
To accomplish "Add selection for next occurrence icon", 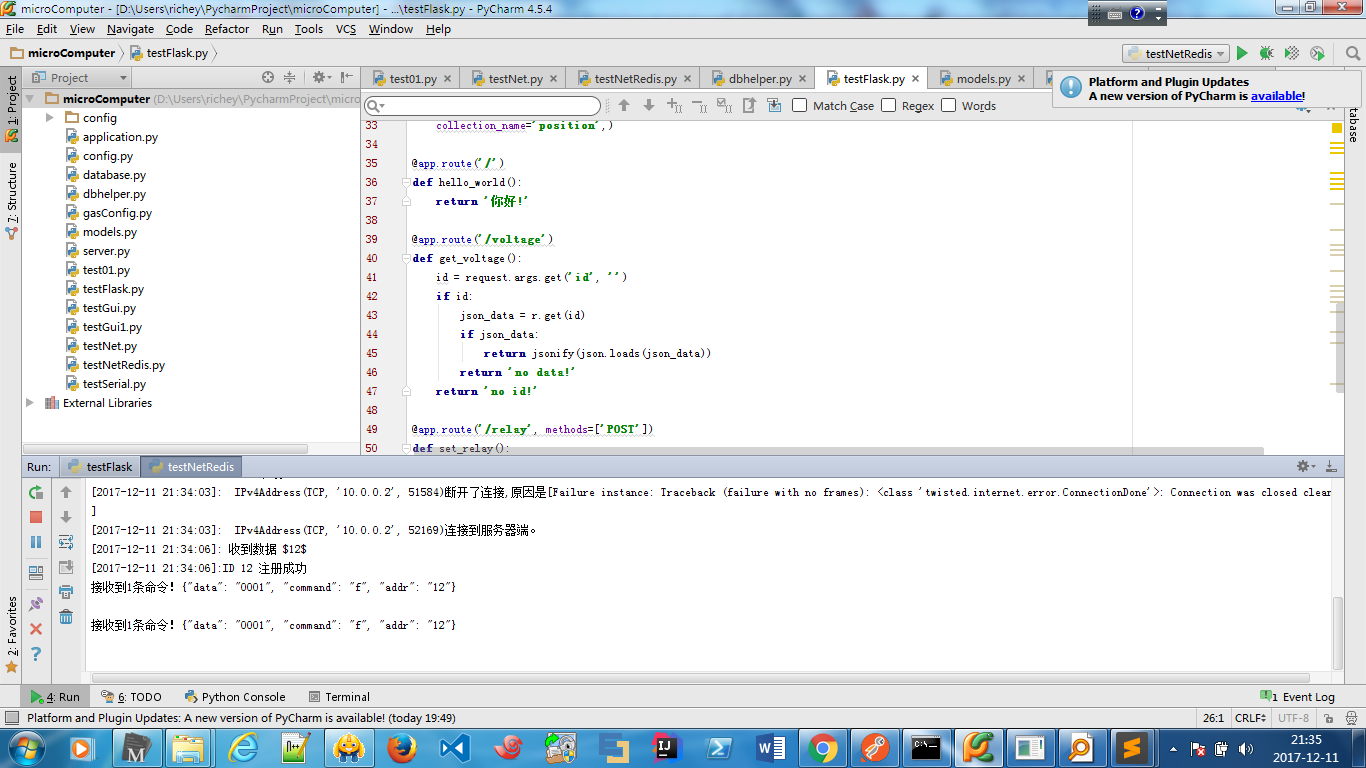I will pyautogui.click(x=674, y=105).
